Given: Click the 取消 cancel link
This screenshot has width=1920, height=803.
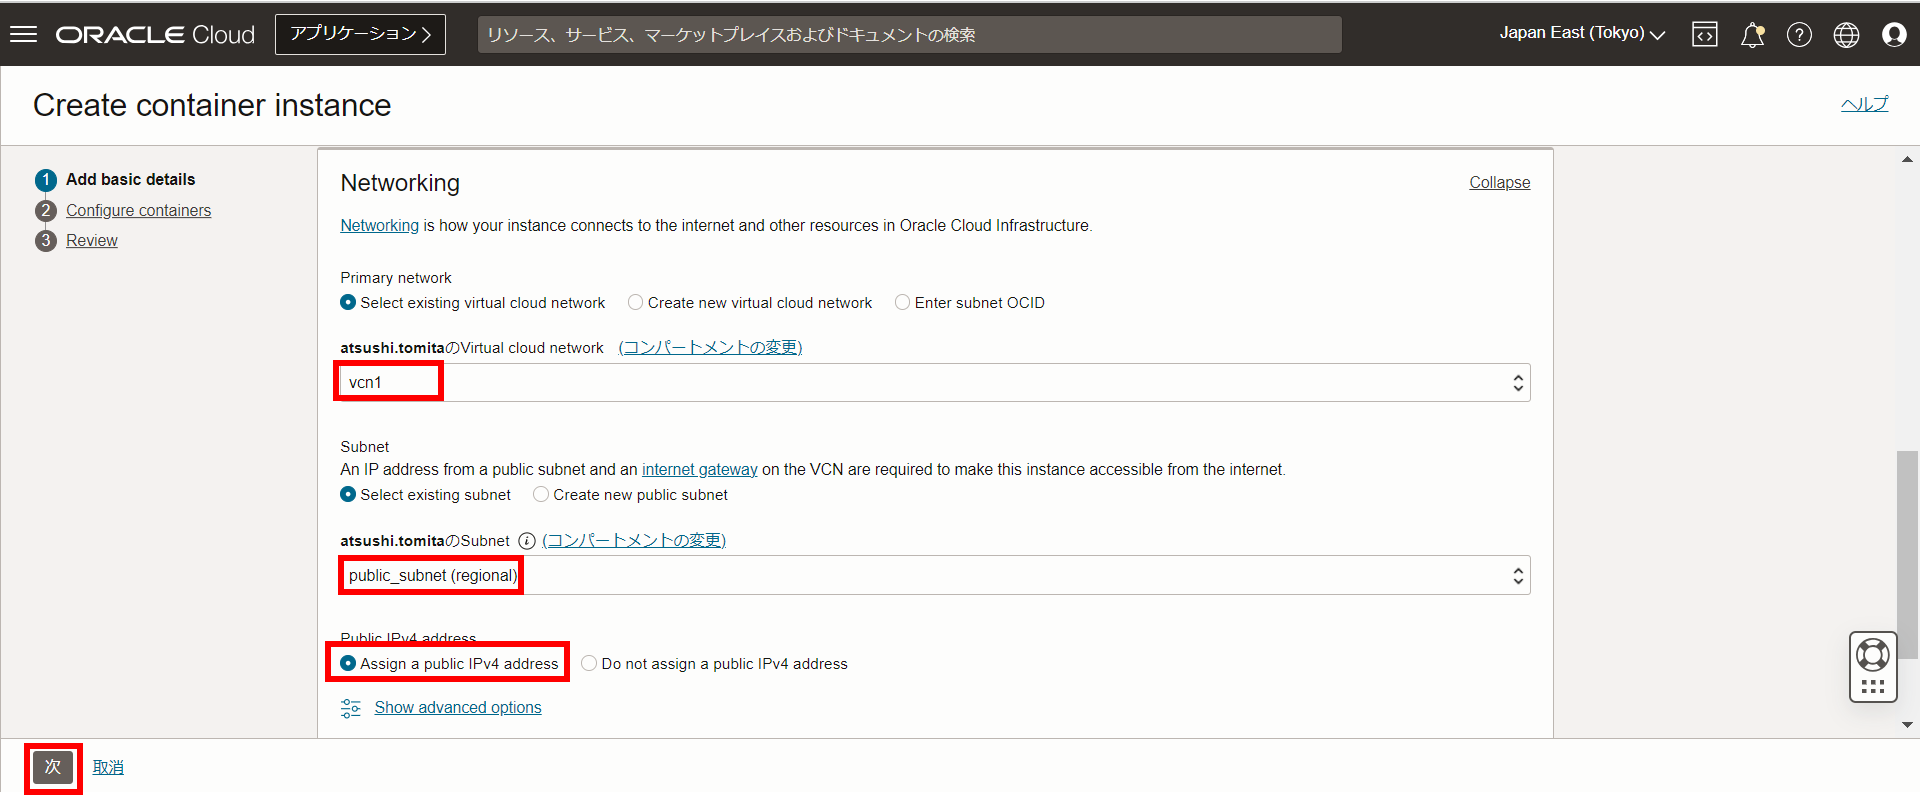Looking at the screenshot, I should pos(108,768).
